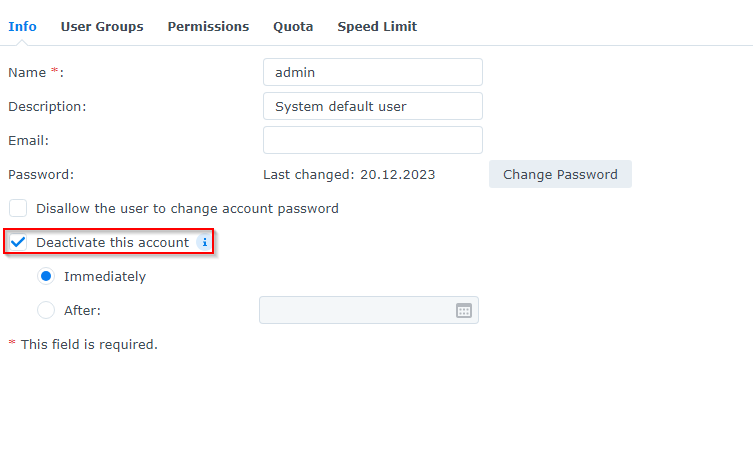The image size is (753, 468).
Task: Click the info icon beside Deactivate this account
Action: 205,242
